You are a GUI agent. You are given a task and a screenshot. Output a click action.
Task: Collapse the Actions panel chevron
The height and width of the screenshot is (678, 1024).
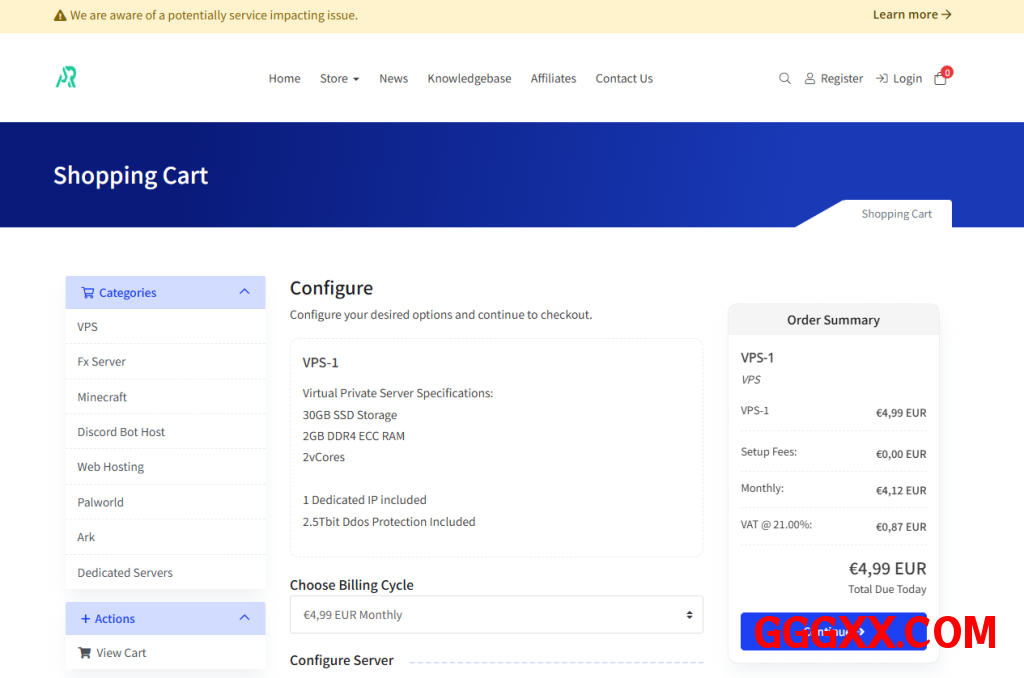[244, 618]
